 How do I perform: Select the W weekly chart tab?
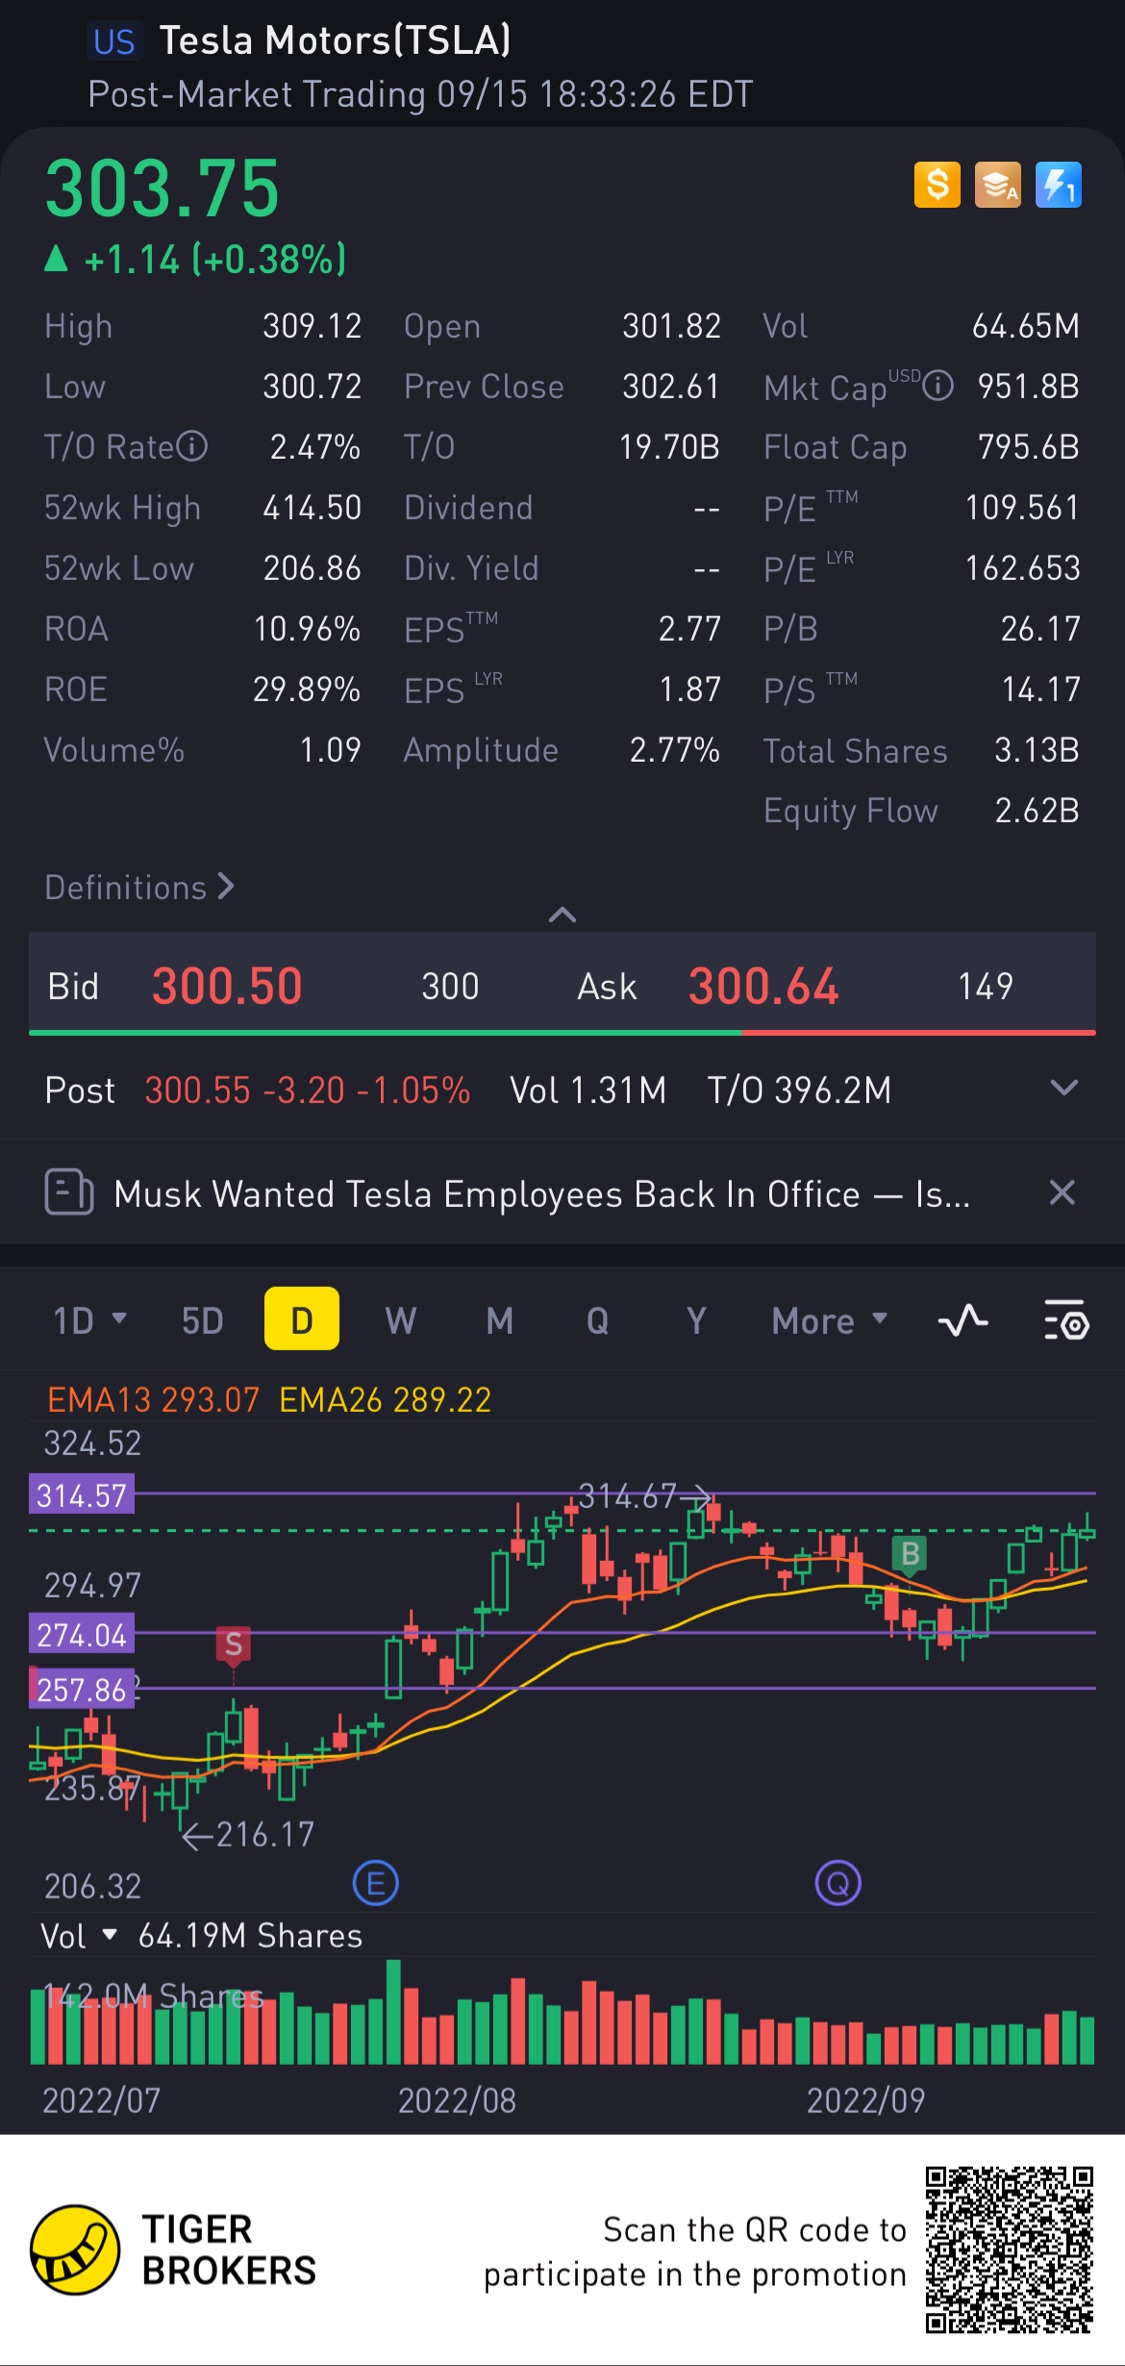pos(400,1321)
